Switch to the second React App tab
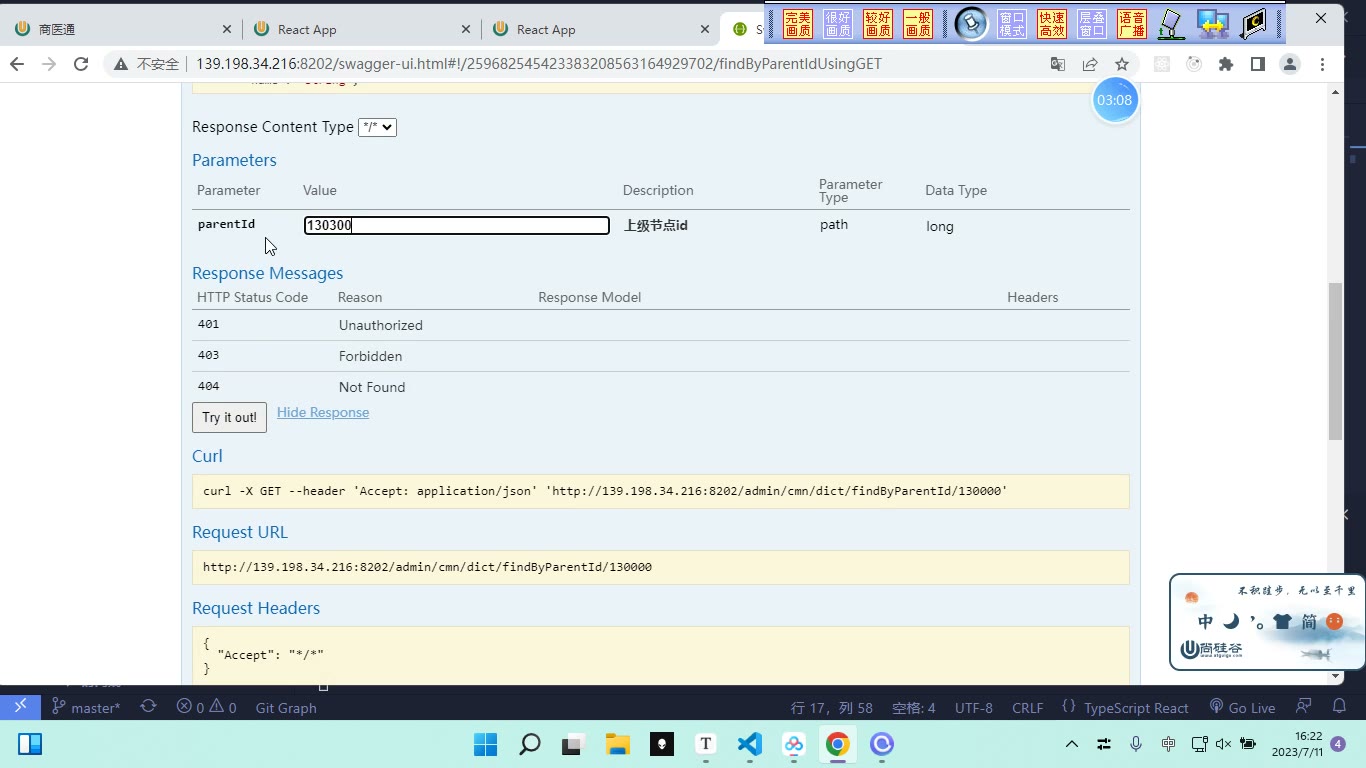The image size is (1366, 768). tap(600, 29)
